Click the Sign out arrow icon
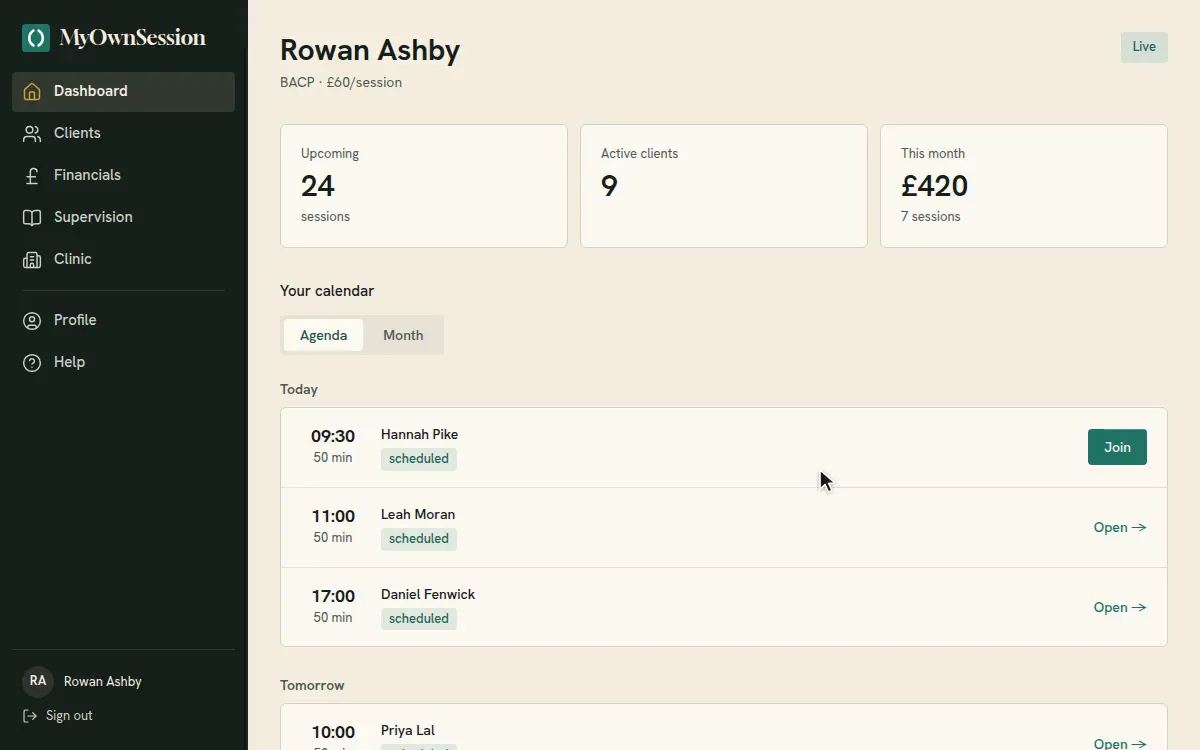 tap(30, 716)
